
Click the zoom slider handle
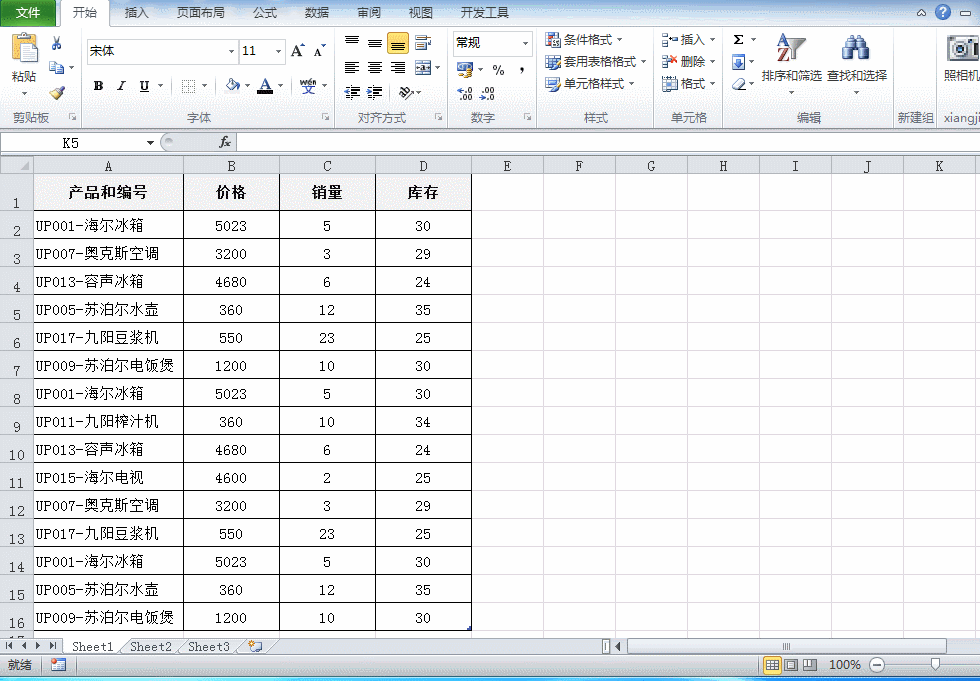click(936, 664)
